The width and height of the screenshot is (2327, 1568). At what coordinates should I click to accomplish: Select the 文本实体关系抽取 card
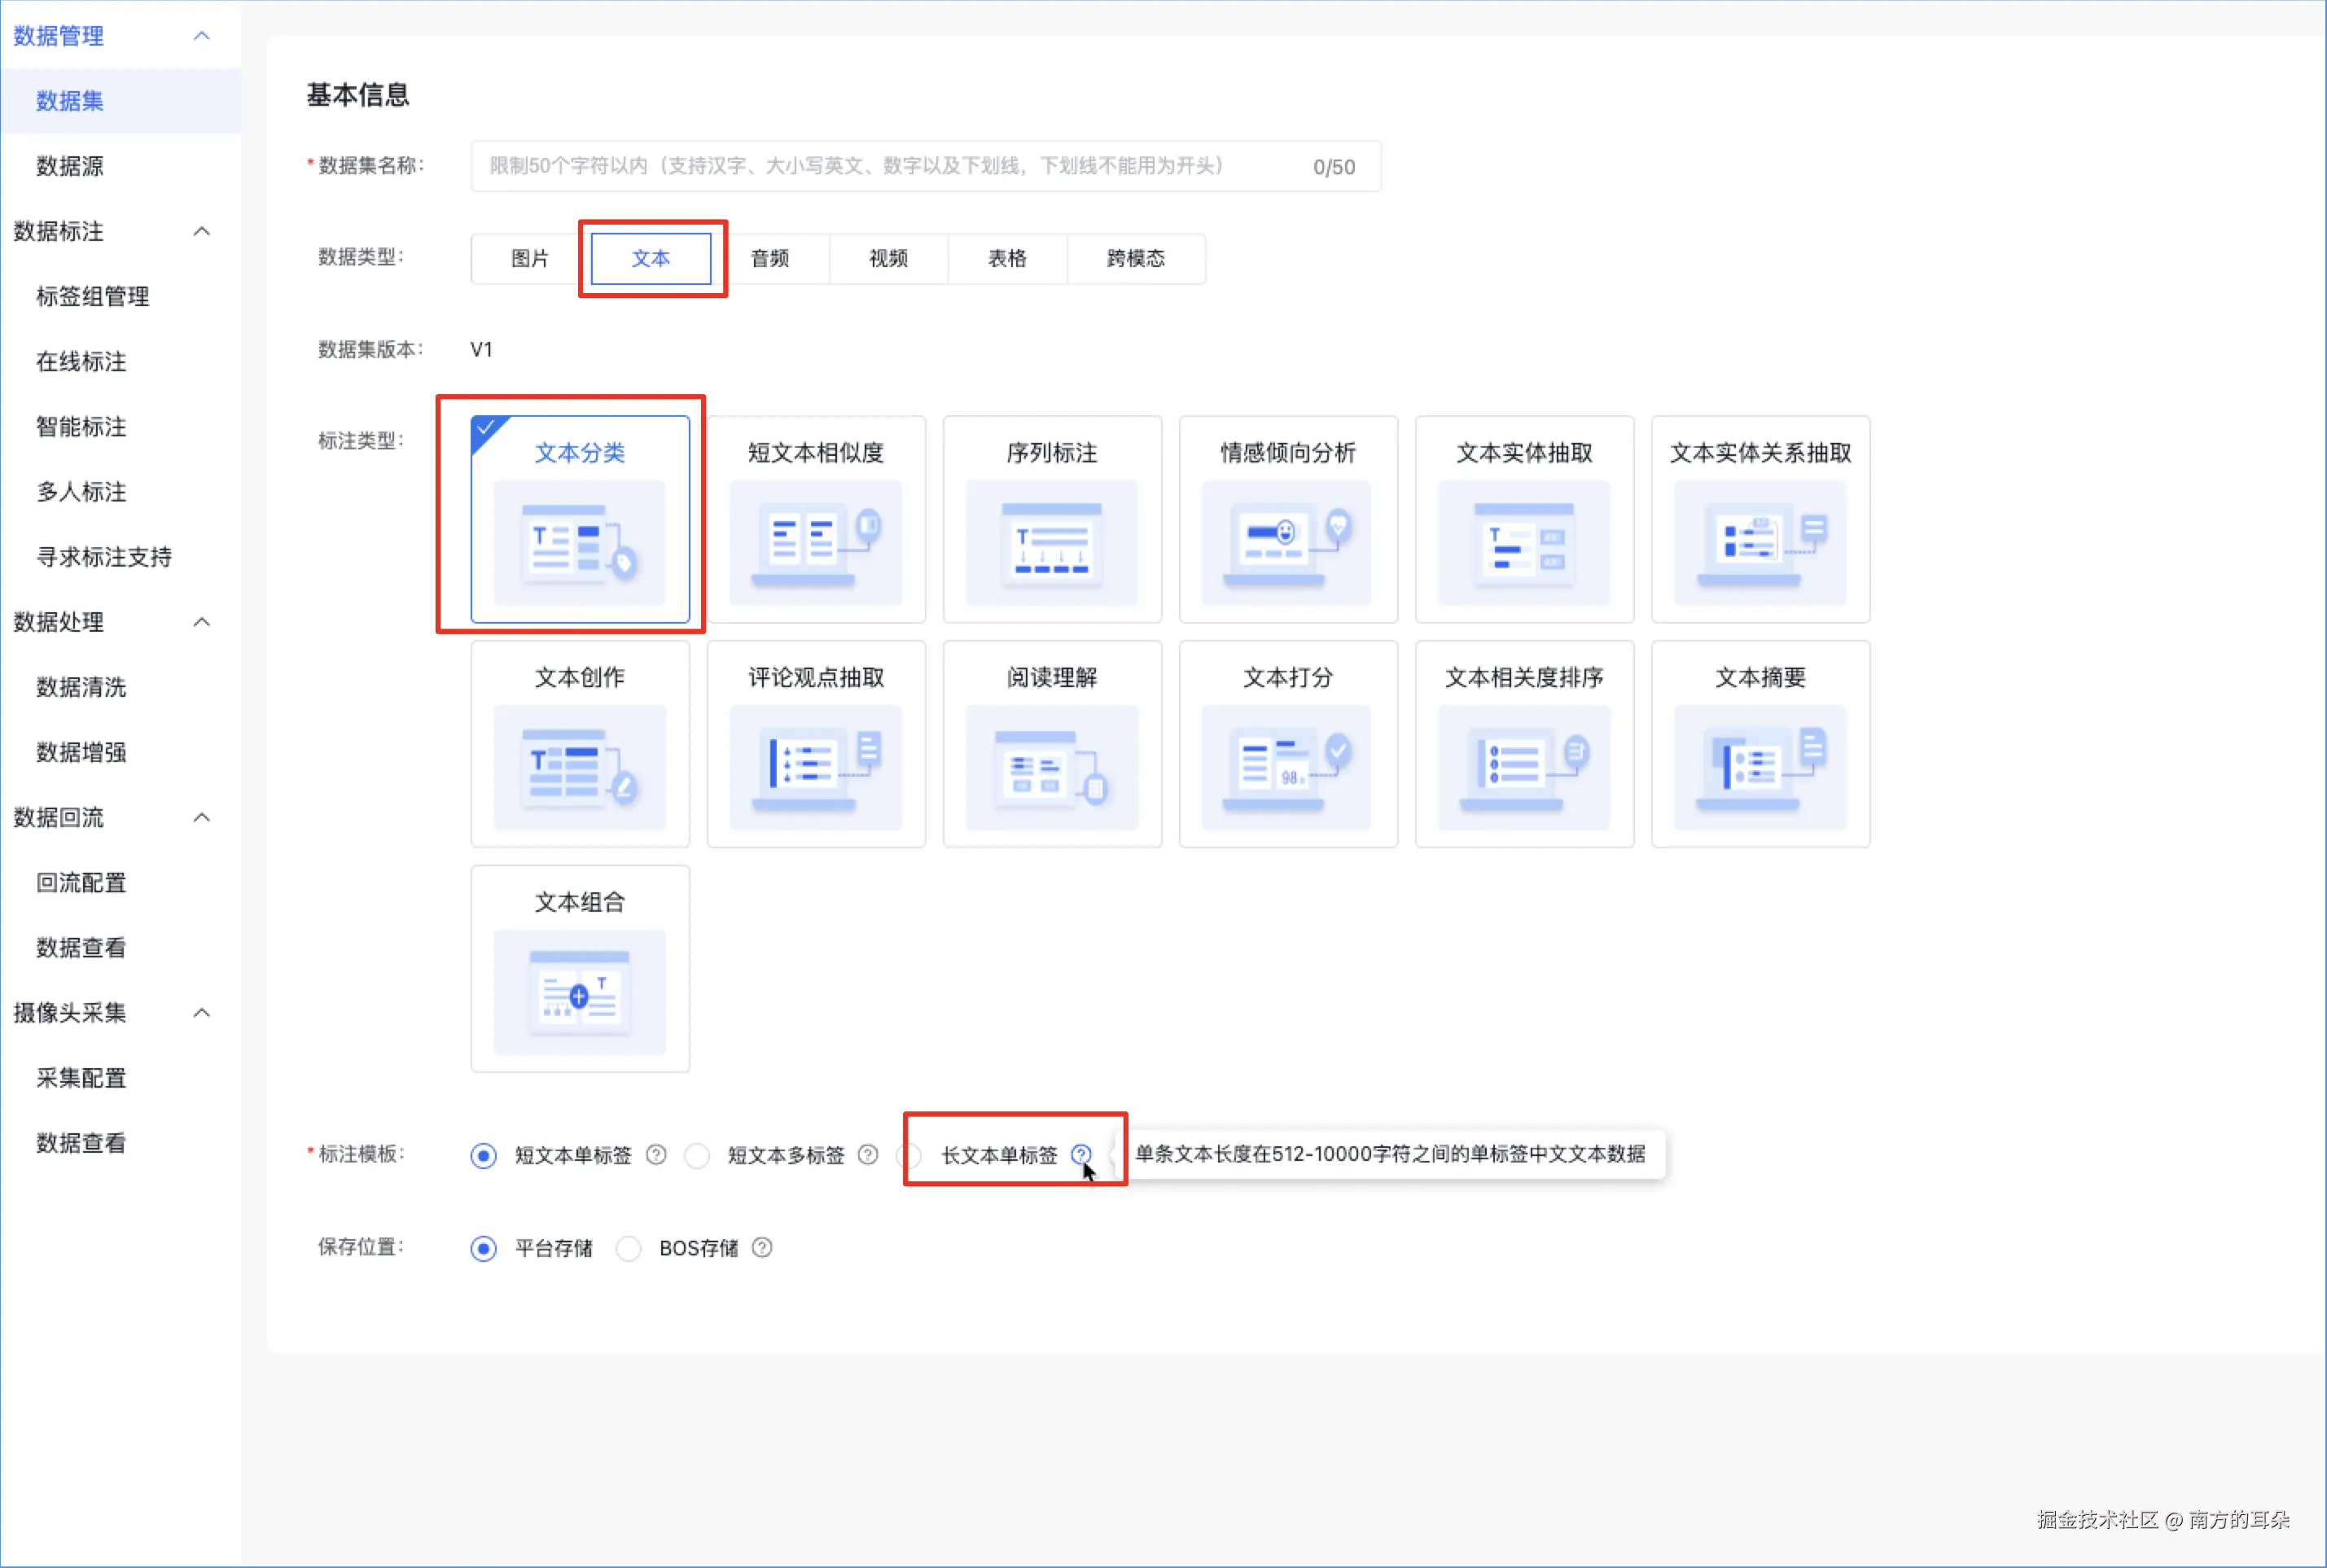click(x=1760, y=519)
